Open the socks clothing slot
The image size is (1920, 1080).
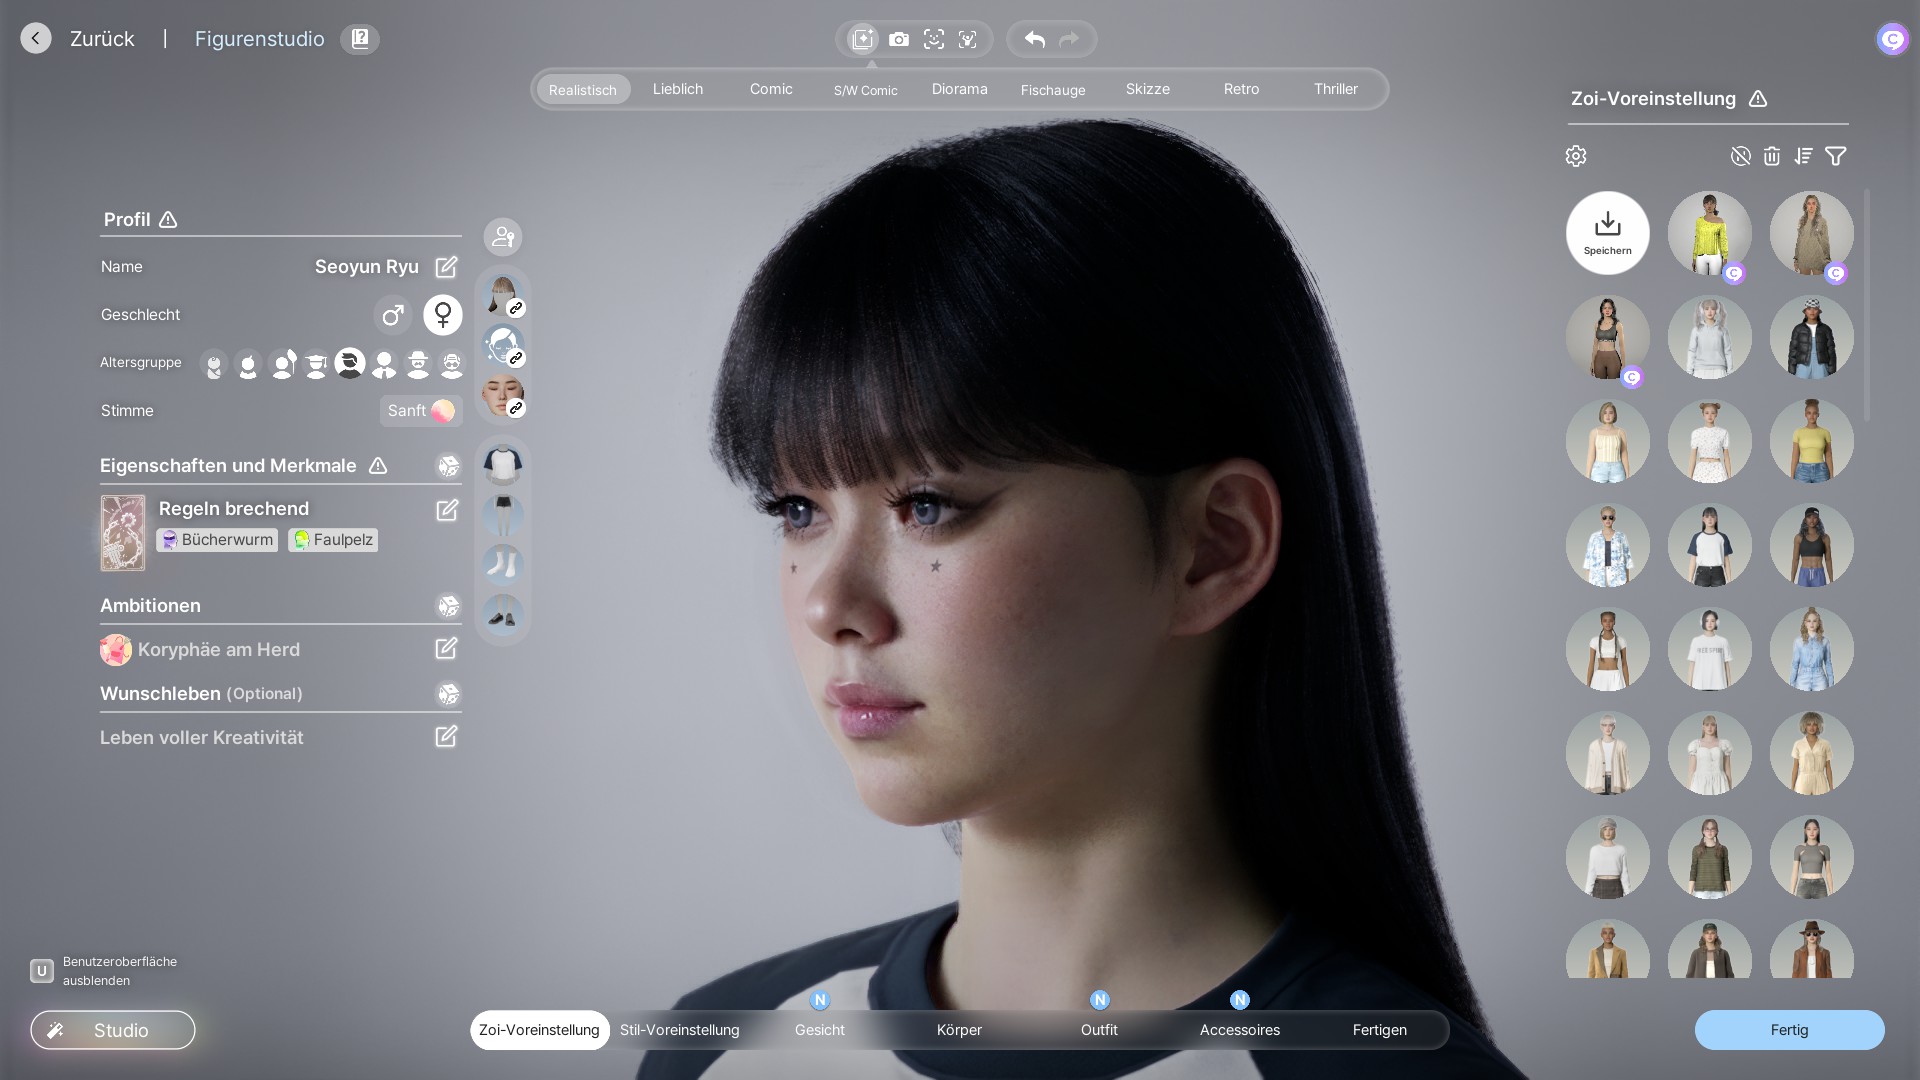tap(503, 564)
